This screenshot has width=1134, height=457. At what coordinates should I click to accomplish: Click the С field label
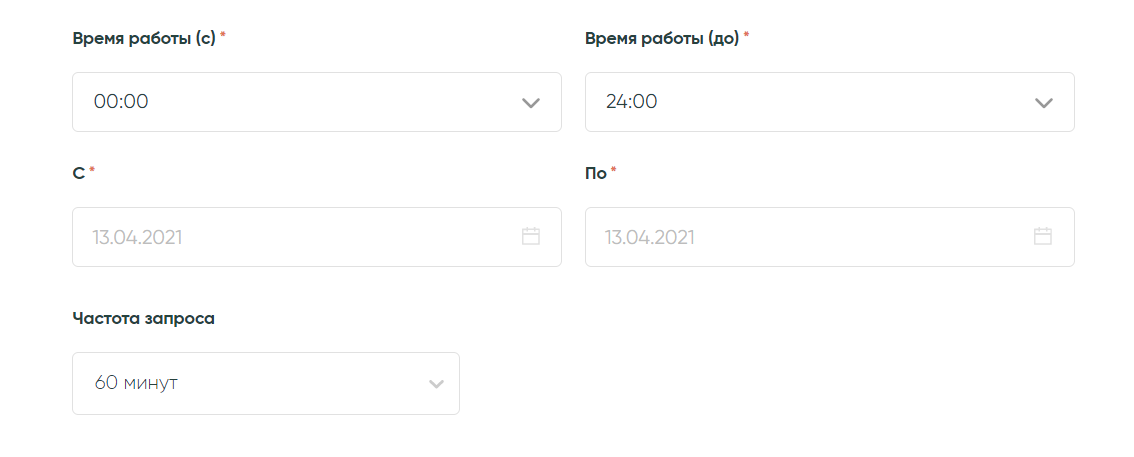tap(79, 173)
